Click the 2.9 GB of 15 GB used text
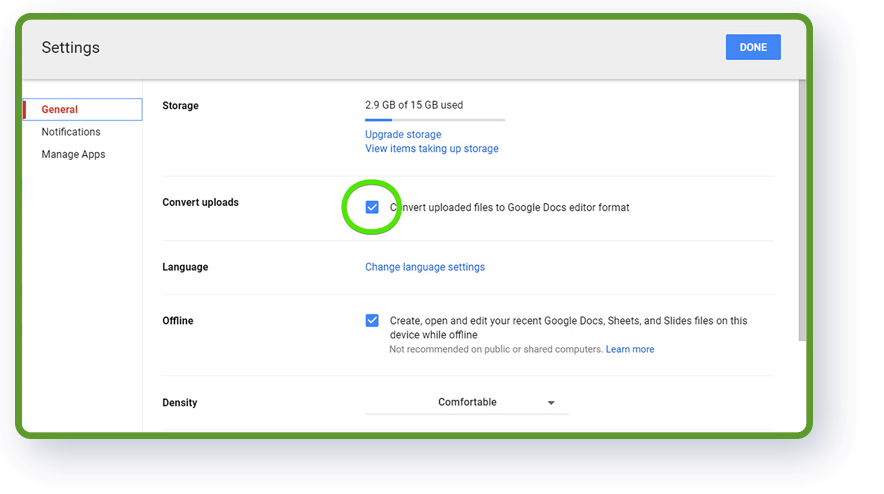This screenshot has height=494, width=884. pos(414,105)
